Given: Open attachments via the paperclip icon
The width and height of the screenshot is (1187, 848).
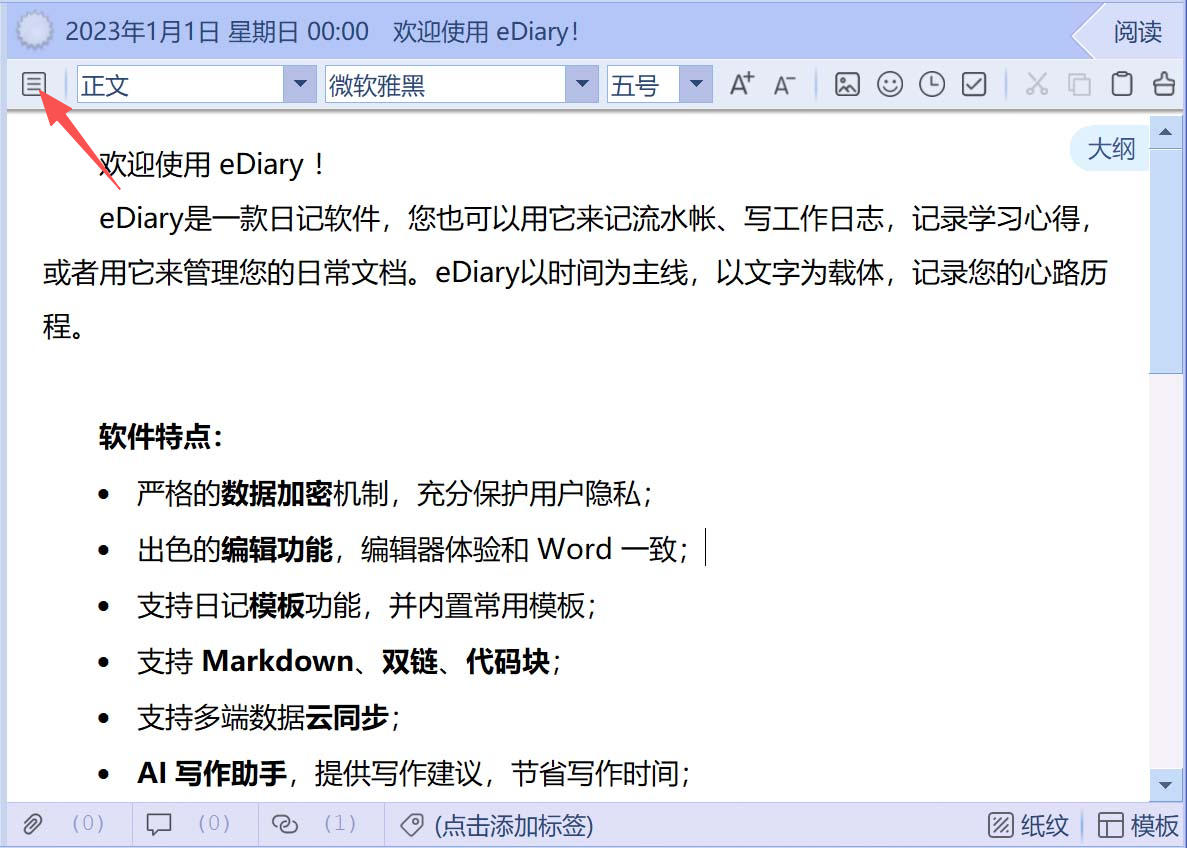Looking at the screenshot, I should pos(33,824).
